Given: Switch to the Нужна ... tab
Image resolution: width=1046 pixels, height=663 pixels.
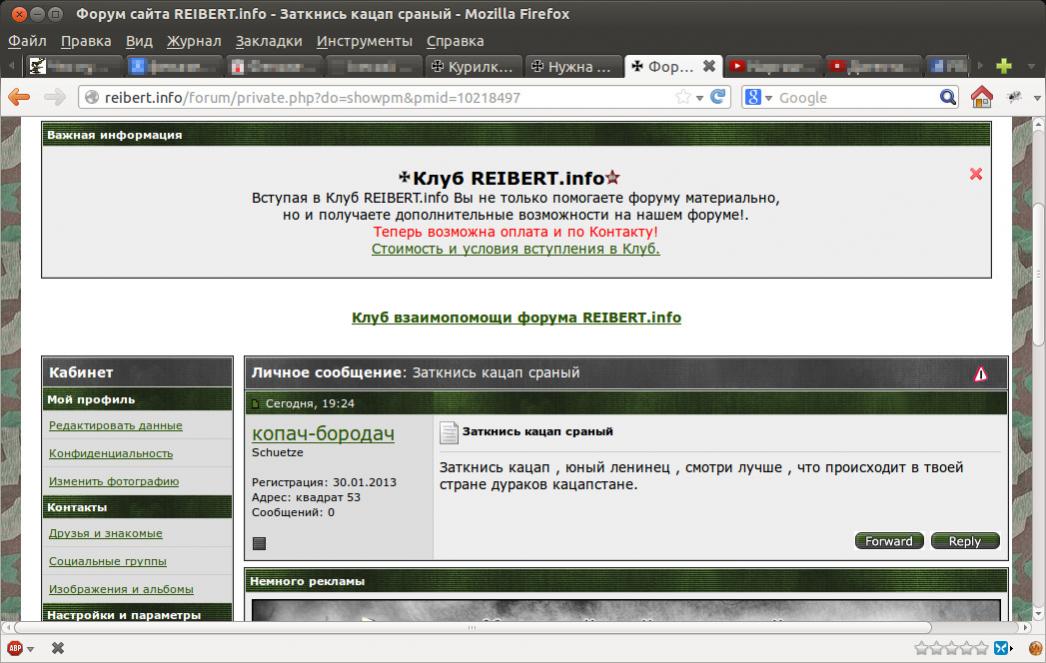Looking at the screenshot, I should pos(572,66).
